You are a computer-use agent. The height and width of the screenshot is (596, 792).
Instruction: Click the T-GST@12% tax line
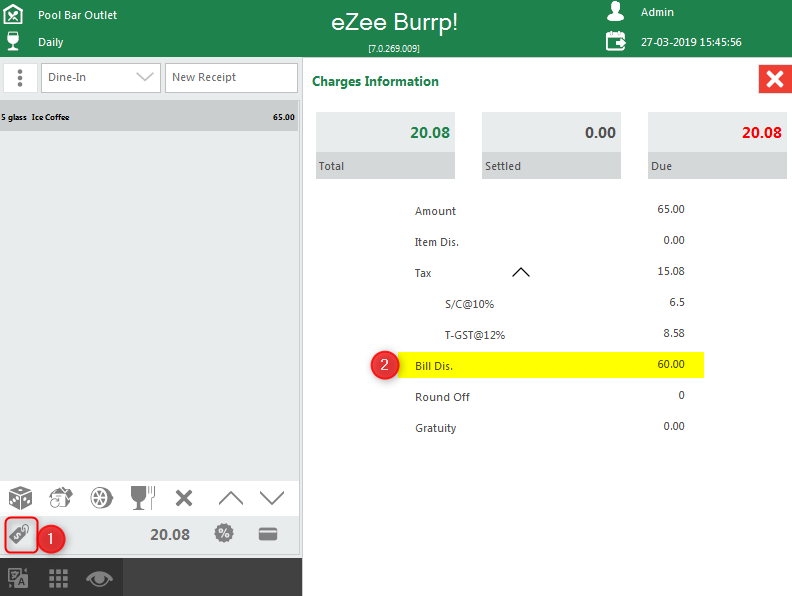[x=475, y=335]
